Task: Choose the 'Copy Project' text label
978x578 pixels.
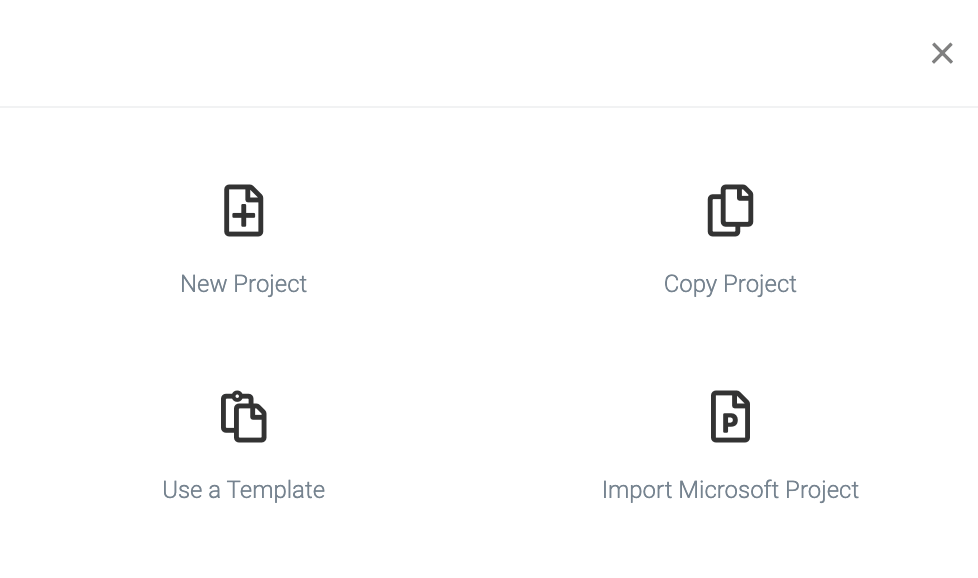Action: (730, 284)
